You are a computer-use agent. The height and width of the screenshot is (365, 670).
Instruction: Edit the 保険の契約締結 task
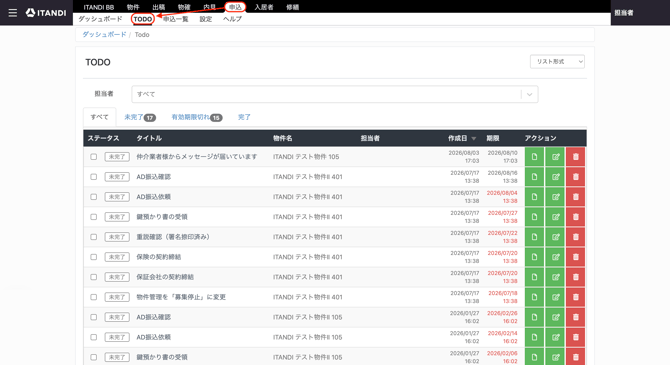pyautogui.click(x=555, y=257)
